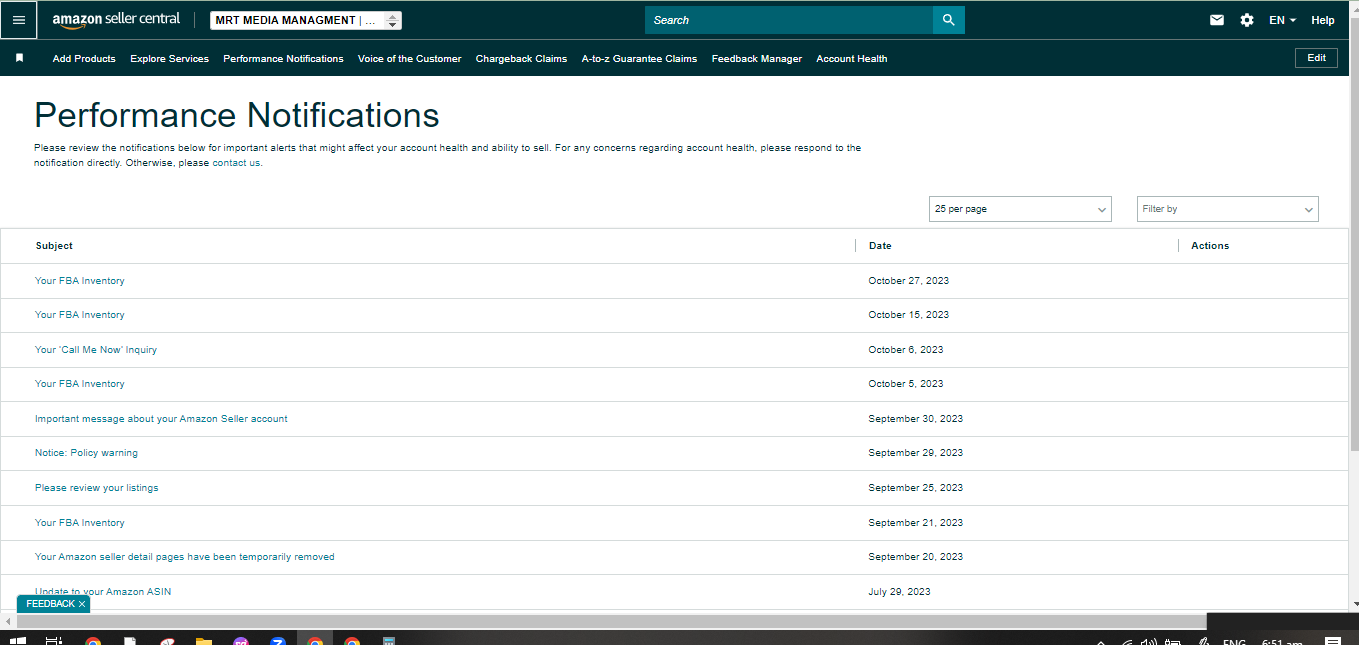Open 'Your FBA Inventory' from September 21, 2023
Viewport: 1359px width, 645px height.
[80, 523]
